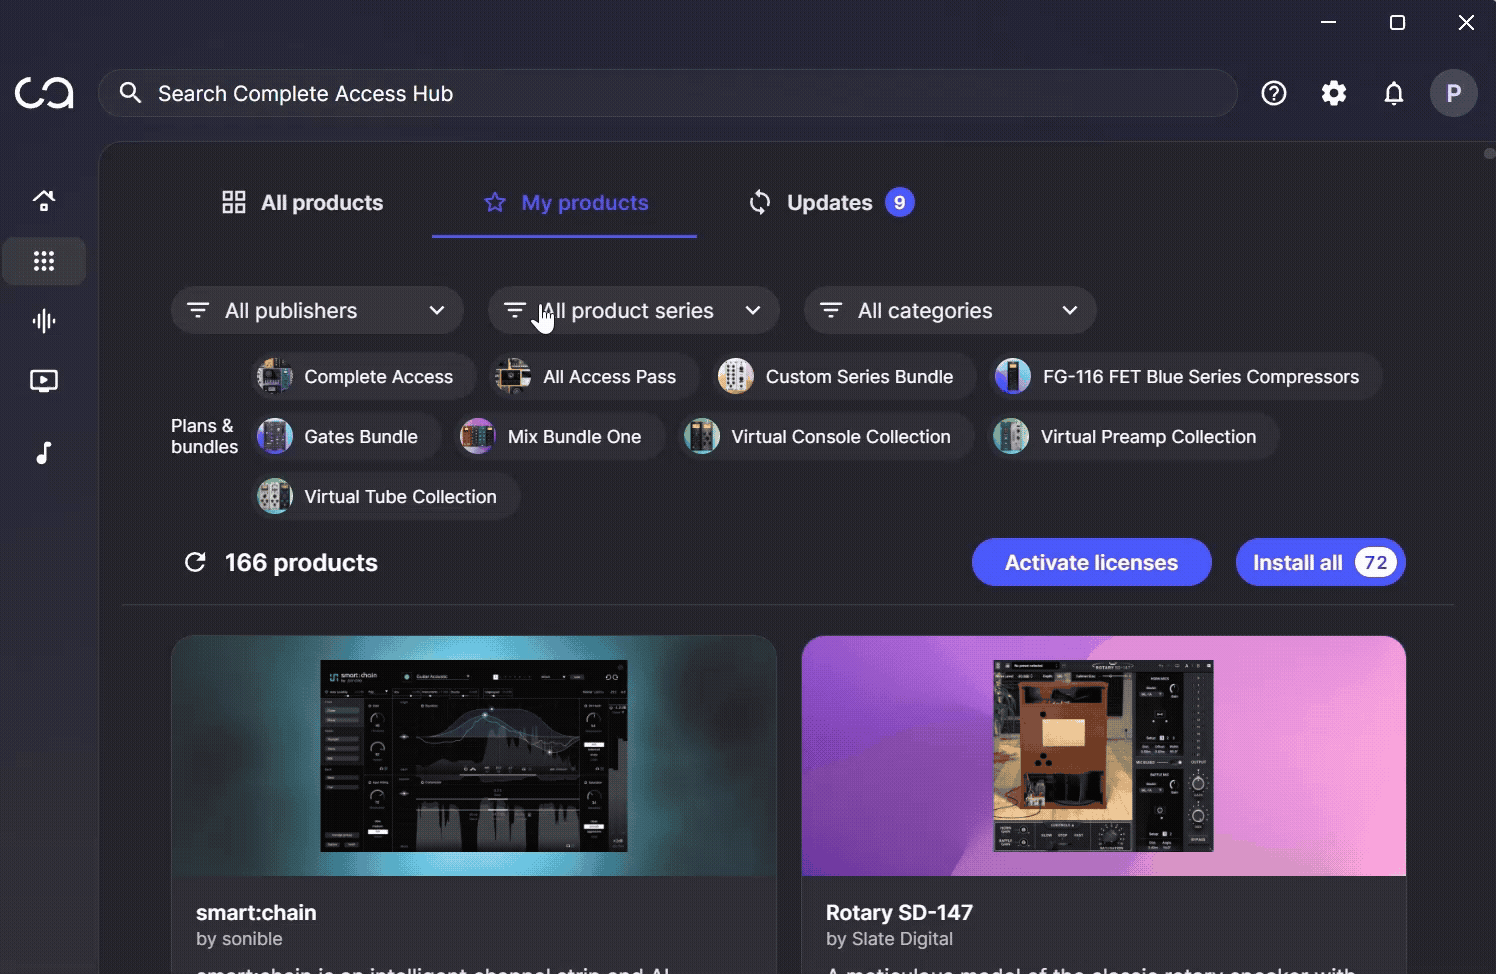This screenshot has height=974, width=1496.
Task: Open the smart:chain product thumbnail
Action: [474, 756]
